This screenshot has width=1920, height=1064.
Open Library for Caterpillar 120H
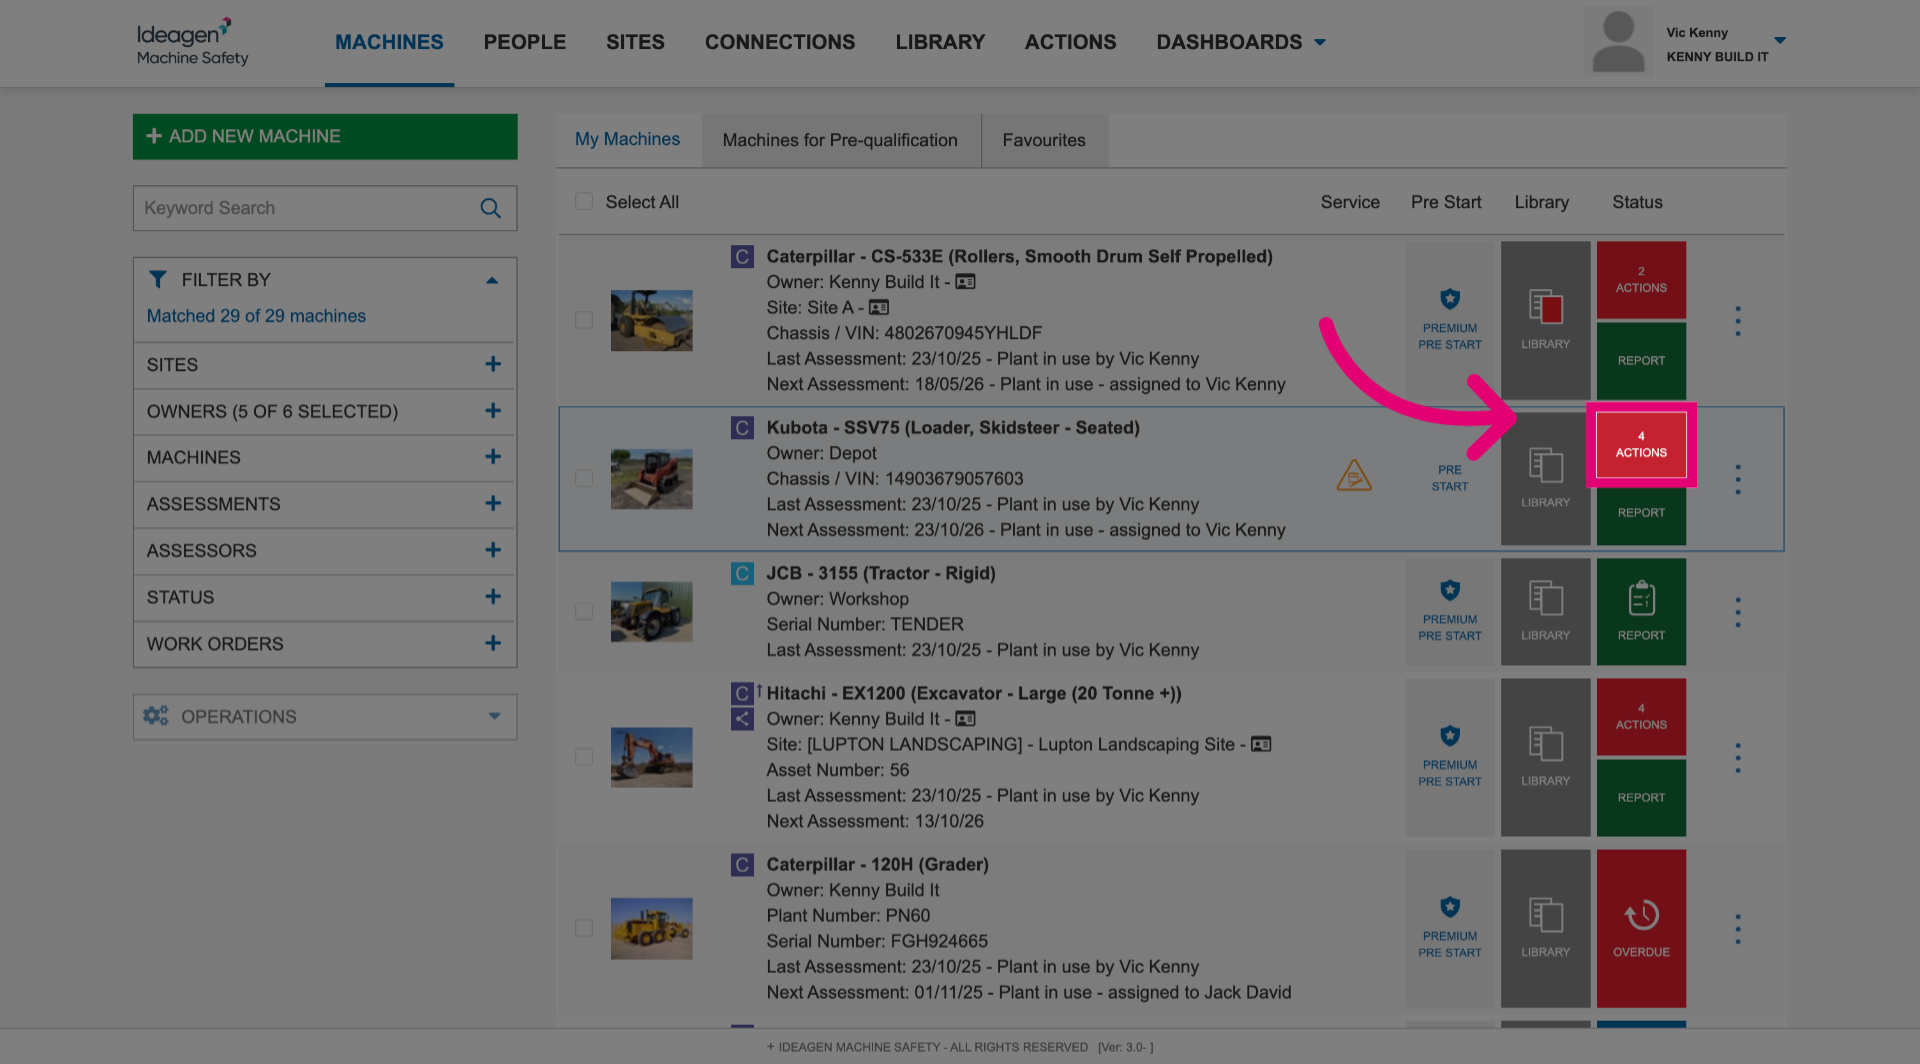[x=1545, y=928]
